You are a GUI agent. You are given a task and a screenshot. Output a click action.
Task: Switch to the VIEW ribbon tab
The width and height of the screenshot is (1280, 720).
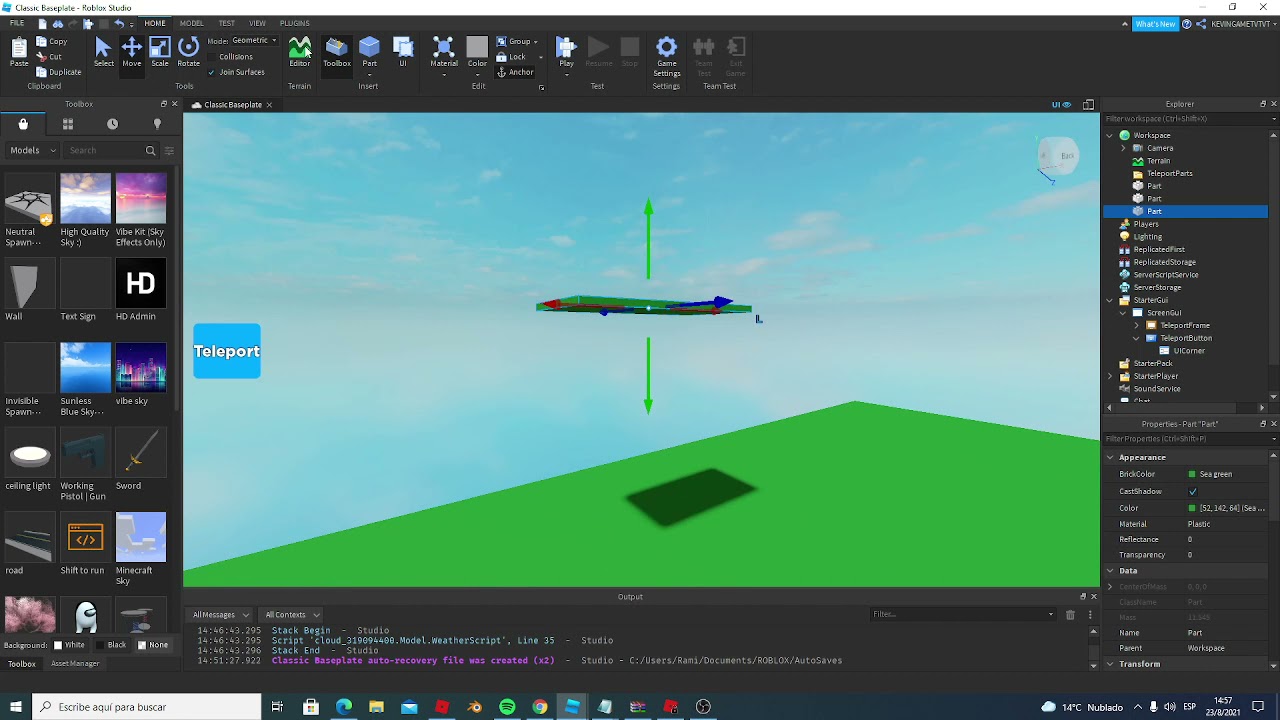(257, 23)
